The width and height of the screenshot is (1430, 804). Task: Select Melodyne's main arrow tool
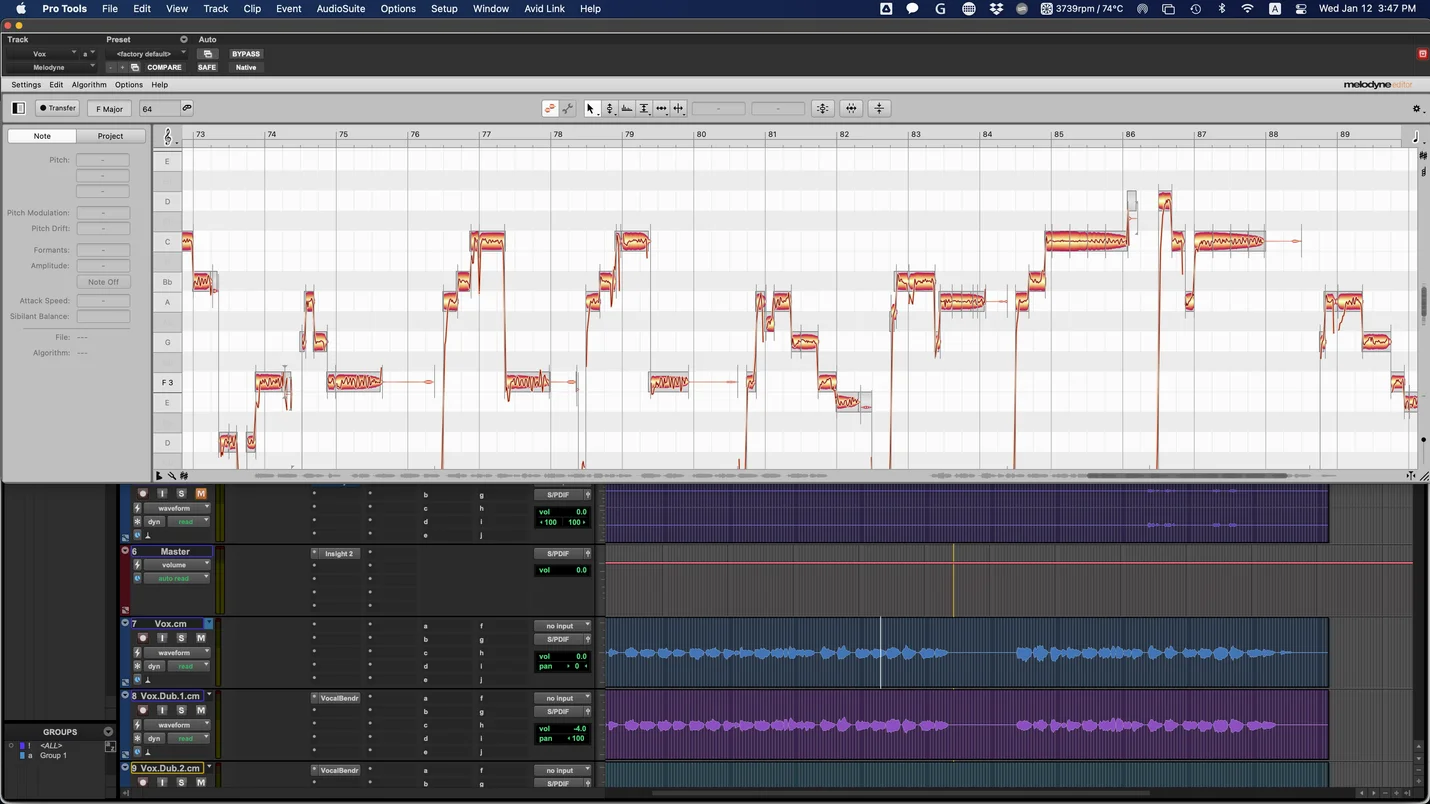(x=590, y=108)
